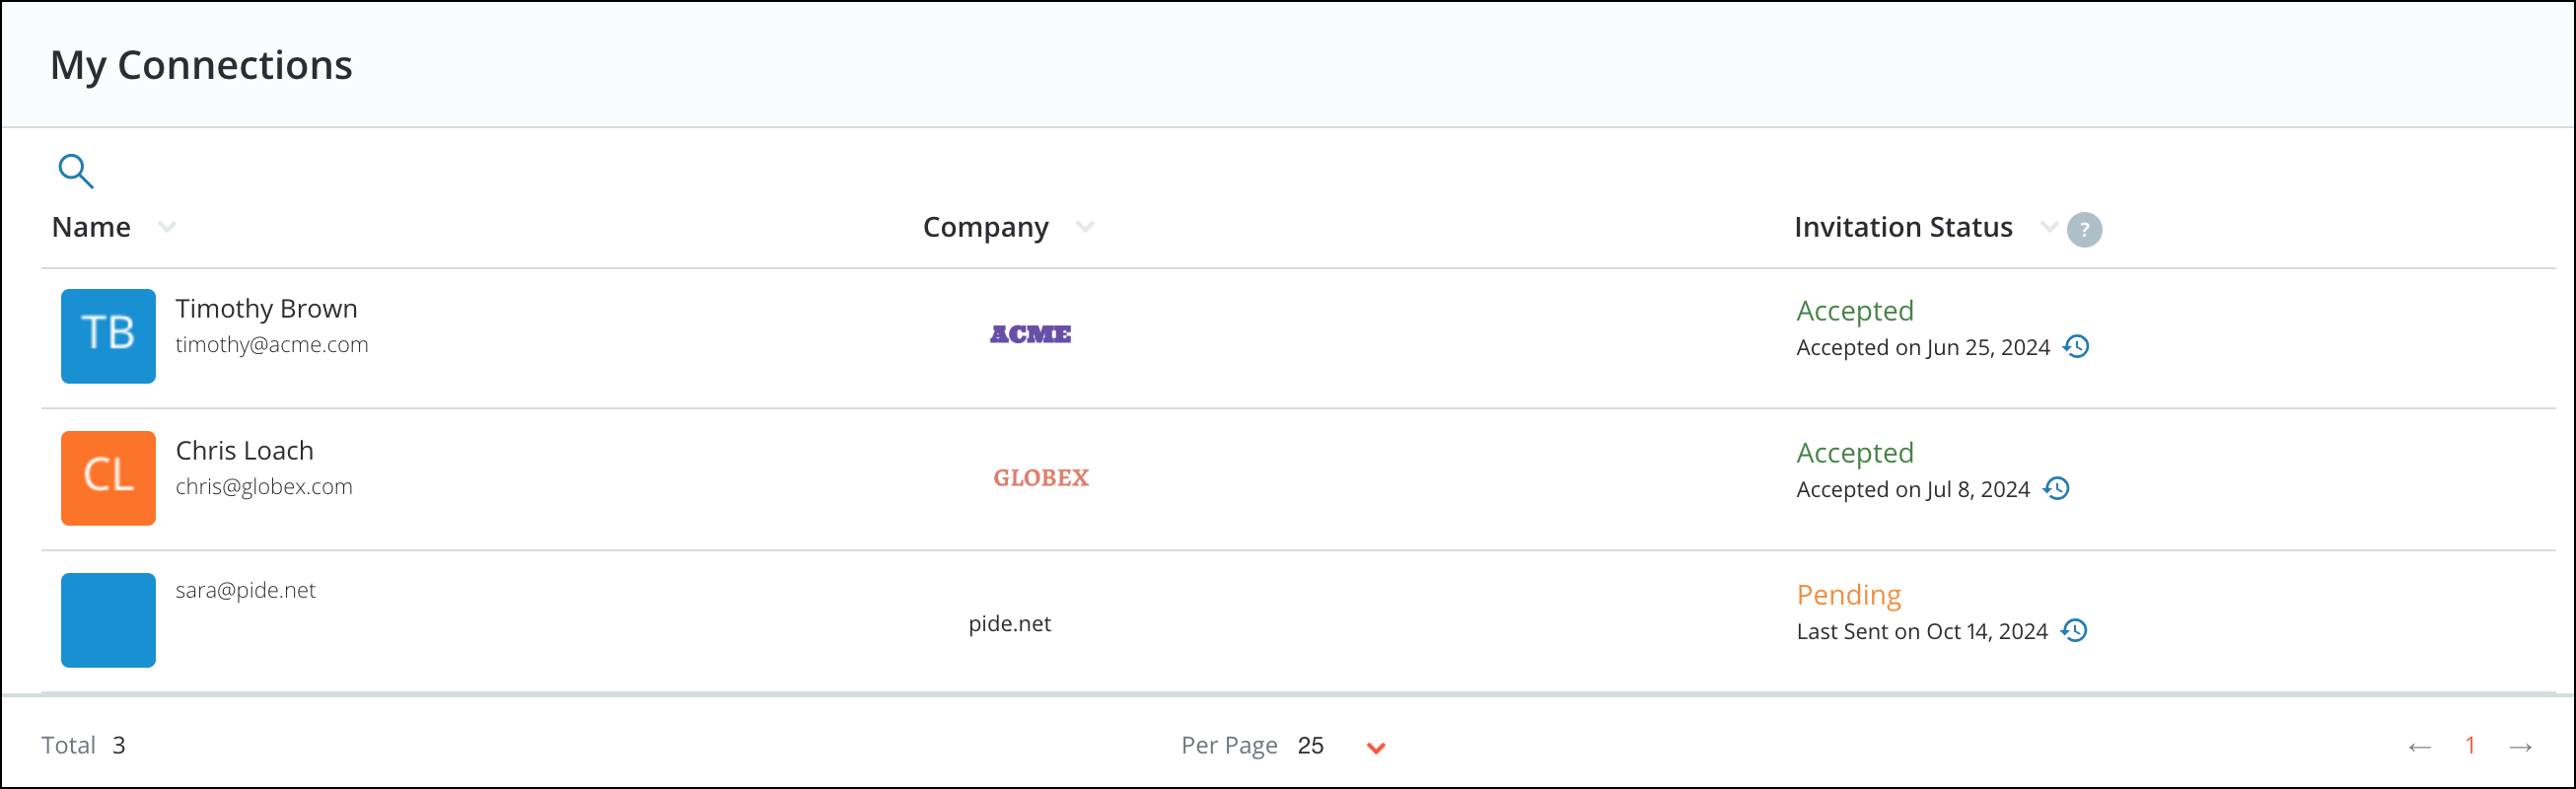Click the ACME company logo

1030,335
